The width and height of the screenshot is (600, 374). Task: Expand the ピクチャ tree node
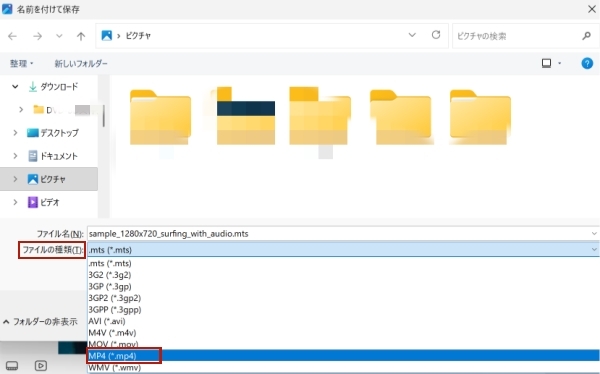pos(15,179)
